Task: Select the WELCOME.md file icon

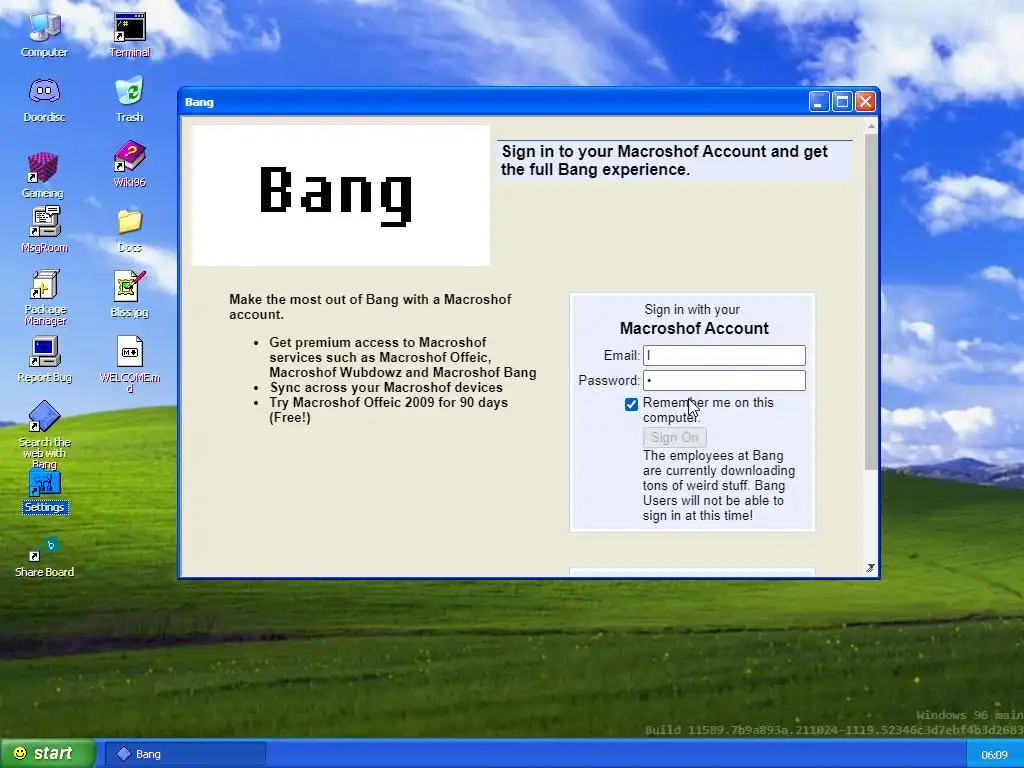Action: coord(129,364)
